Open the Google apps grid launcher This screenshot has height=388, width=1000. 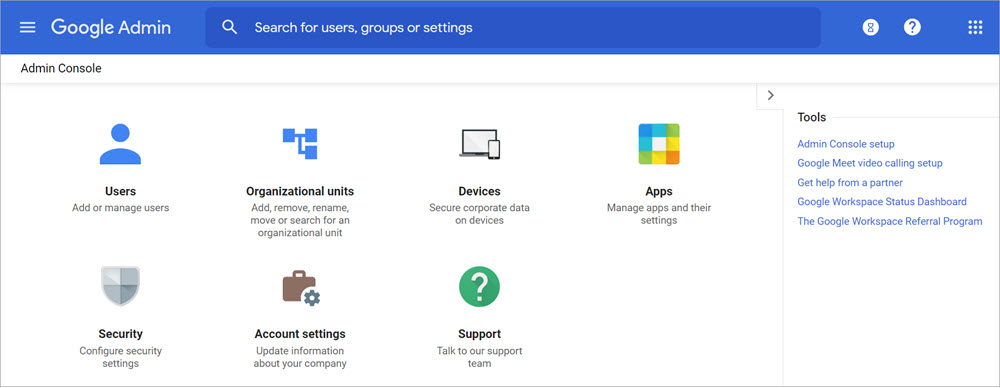tap(975, 27)
